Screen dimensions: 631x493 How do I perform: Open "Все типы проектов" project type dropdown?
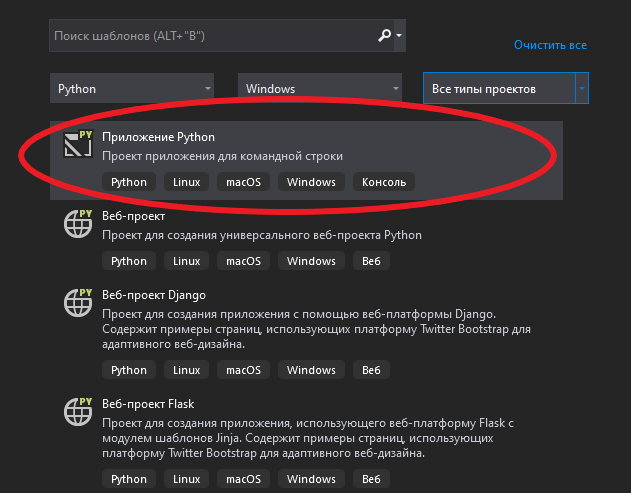[506, 88]
